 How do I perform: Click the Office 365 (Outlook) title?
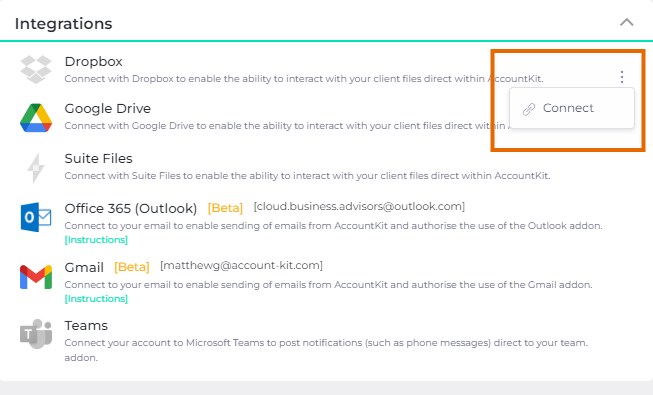(x=131, y=208)
